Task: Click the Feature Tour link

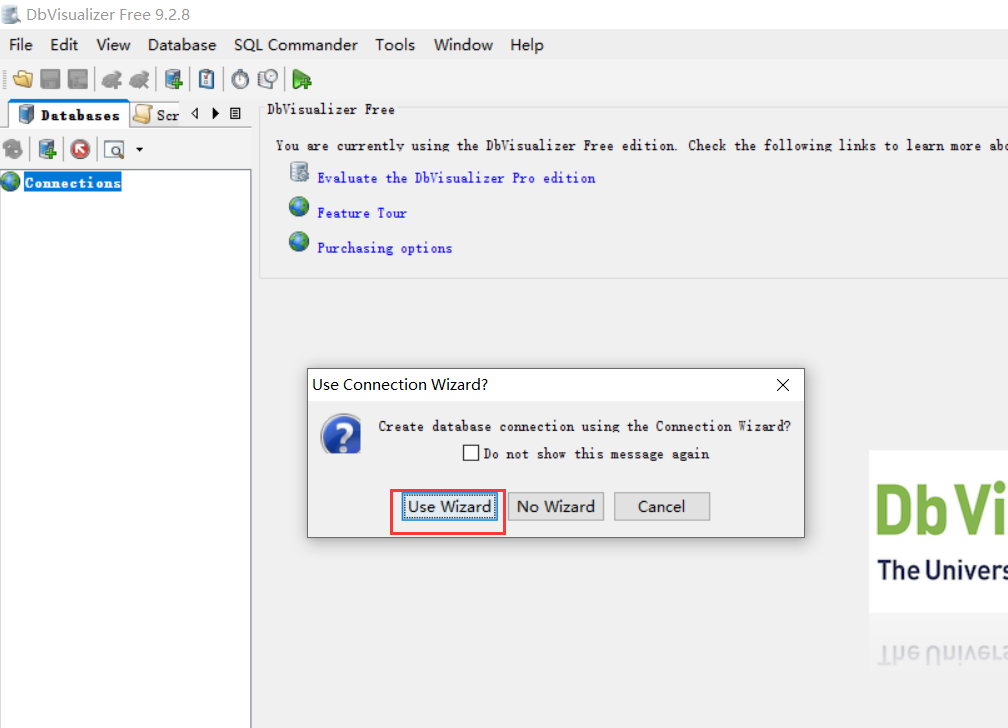Action: tap(362, 212)
